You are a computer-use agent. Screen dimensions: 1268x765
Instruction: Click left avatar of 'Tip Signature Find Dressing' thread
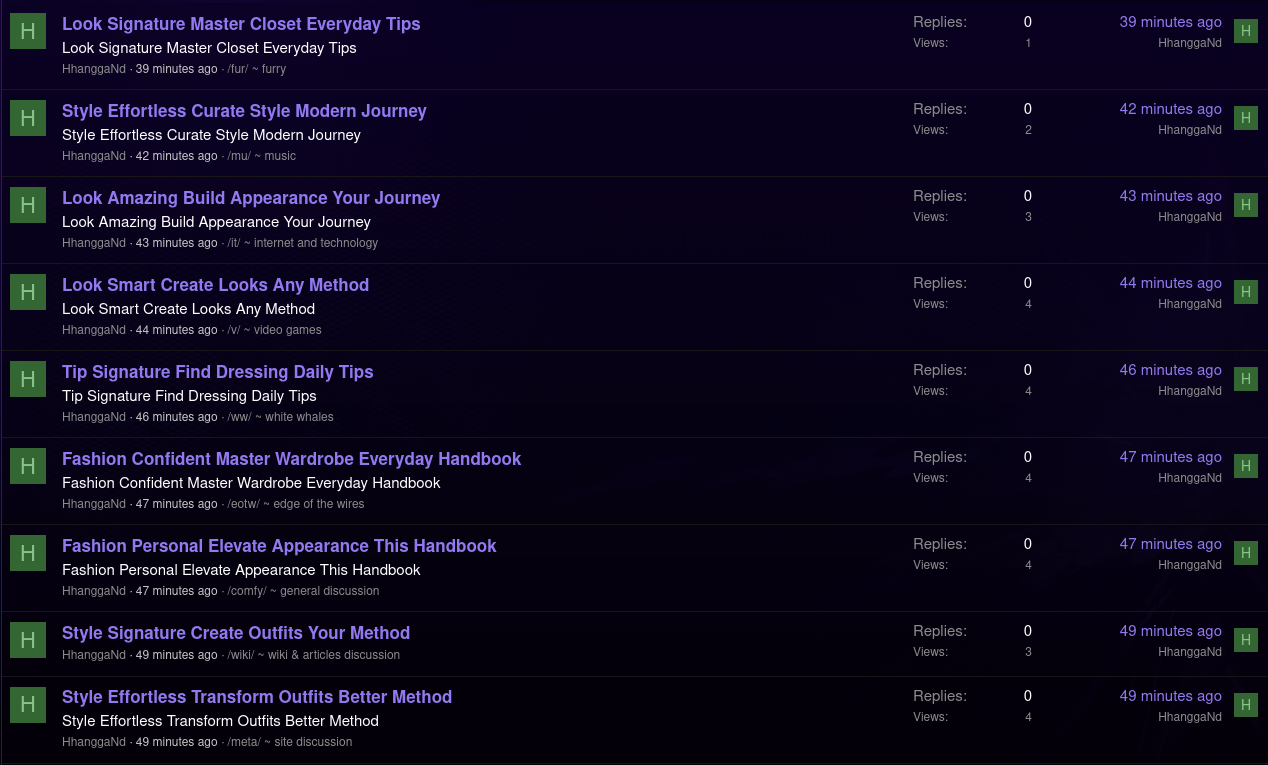tap(28, 379)
